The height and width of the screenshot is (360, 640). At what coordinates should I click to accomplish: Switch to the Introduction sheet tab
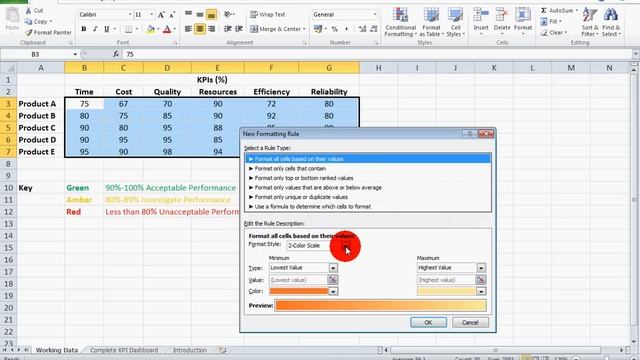point(190,350)
